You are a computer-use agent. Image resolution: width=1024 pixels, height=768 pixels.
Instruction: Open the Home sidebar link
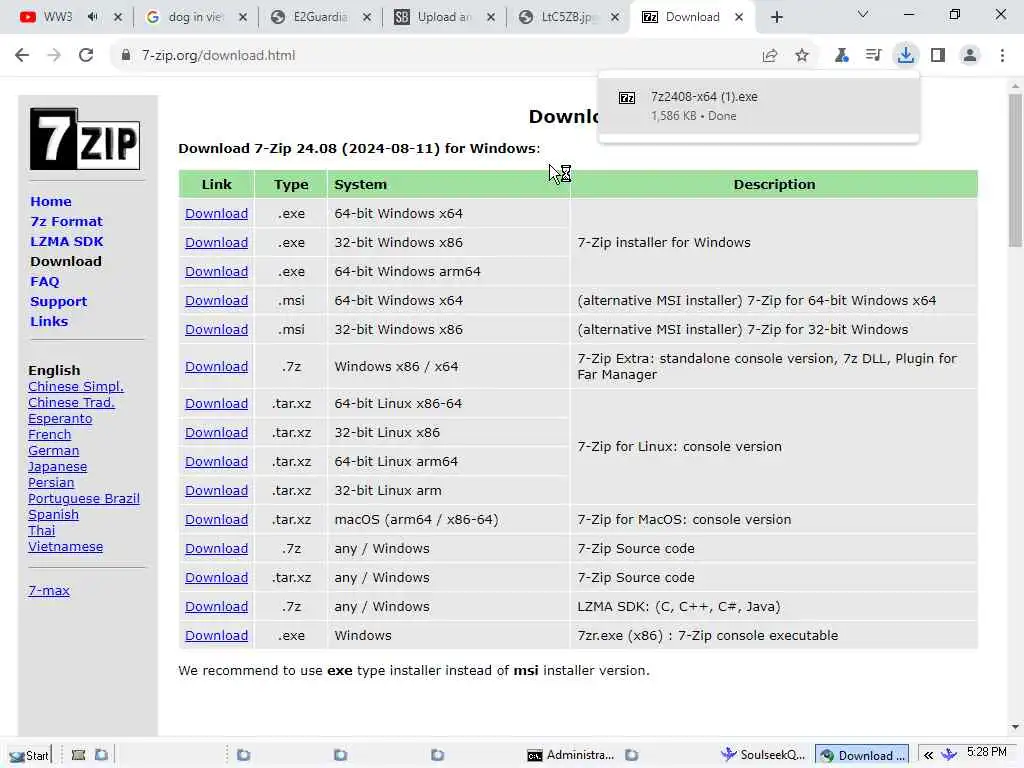51,202
